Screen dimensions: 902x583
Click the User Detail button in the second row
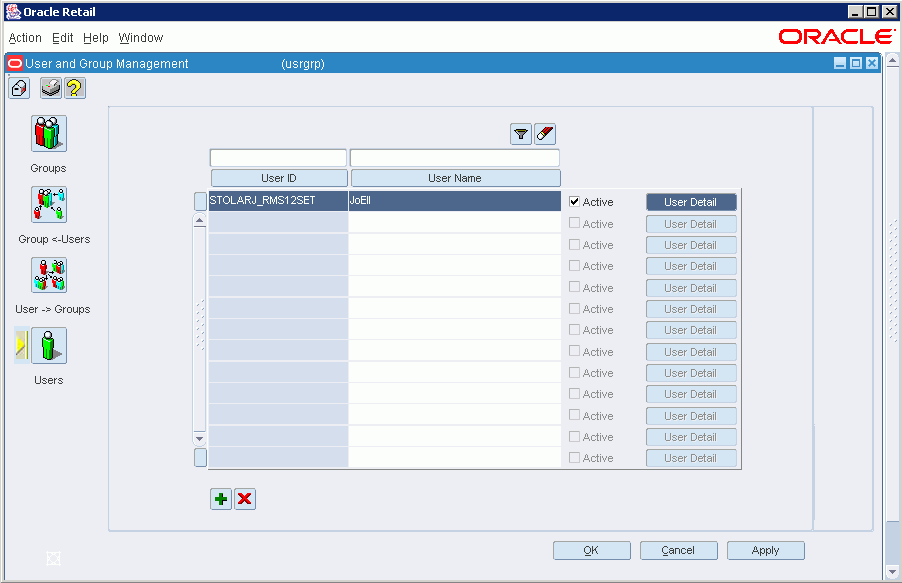coord(691,224)
